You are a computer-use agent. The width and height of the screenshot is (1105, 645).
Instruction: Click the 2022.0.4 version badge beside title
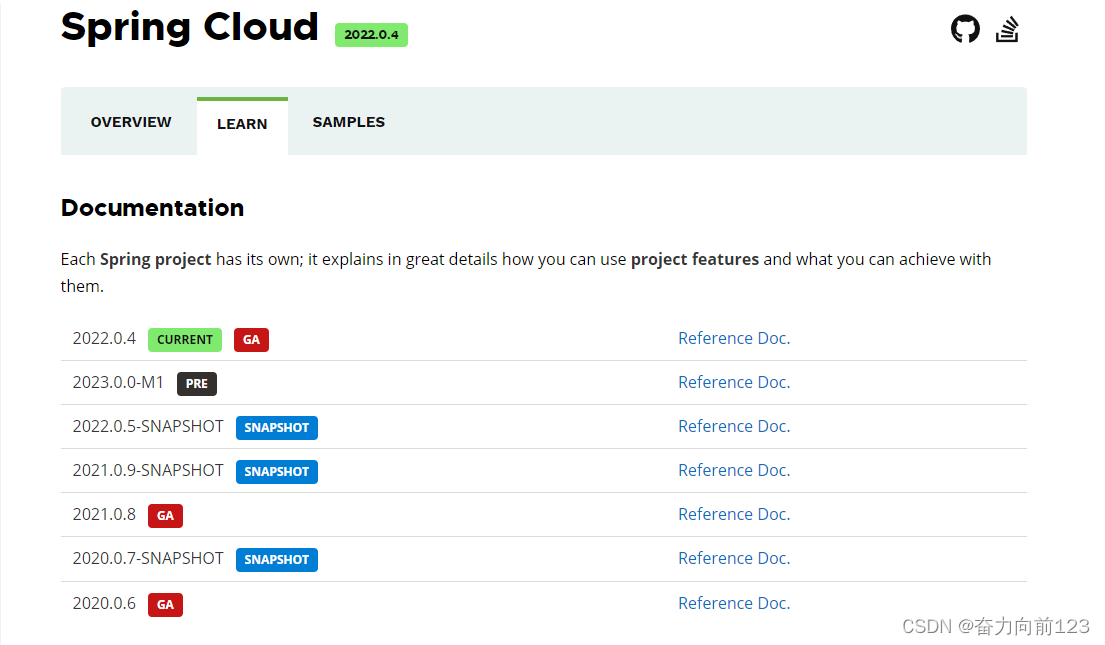371,35
